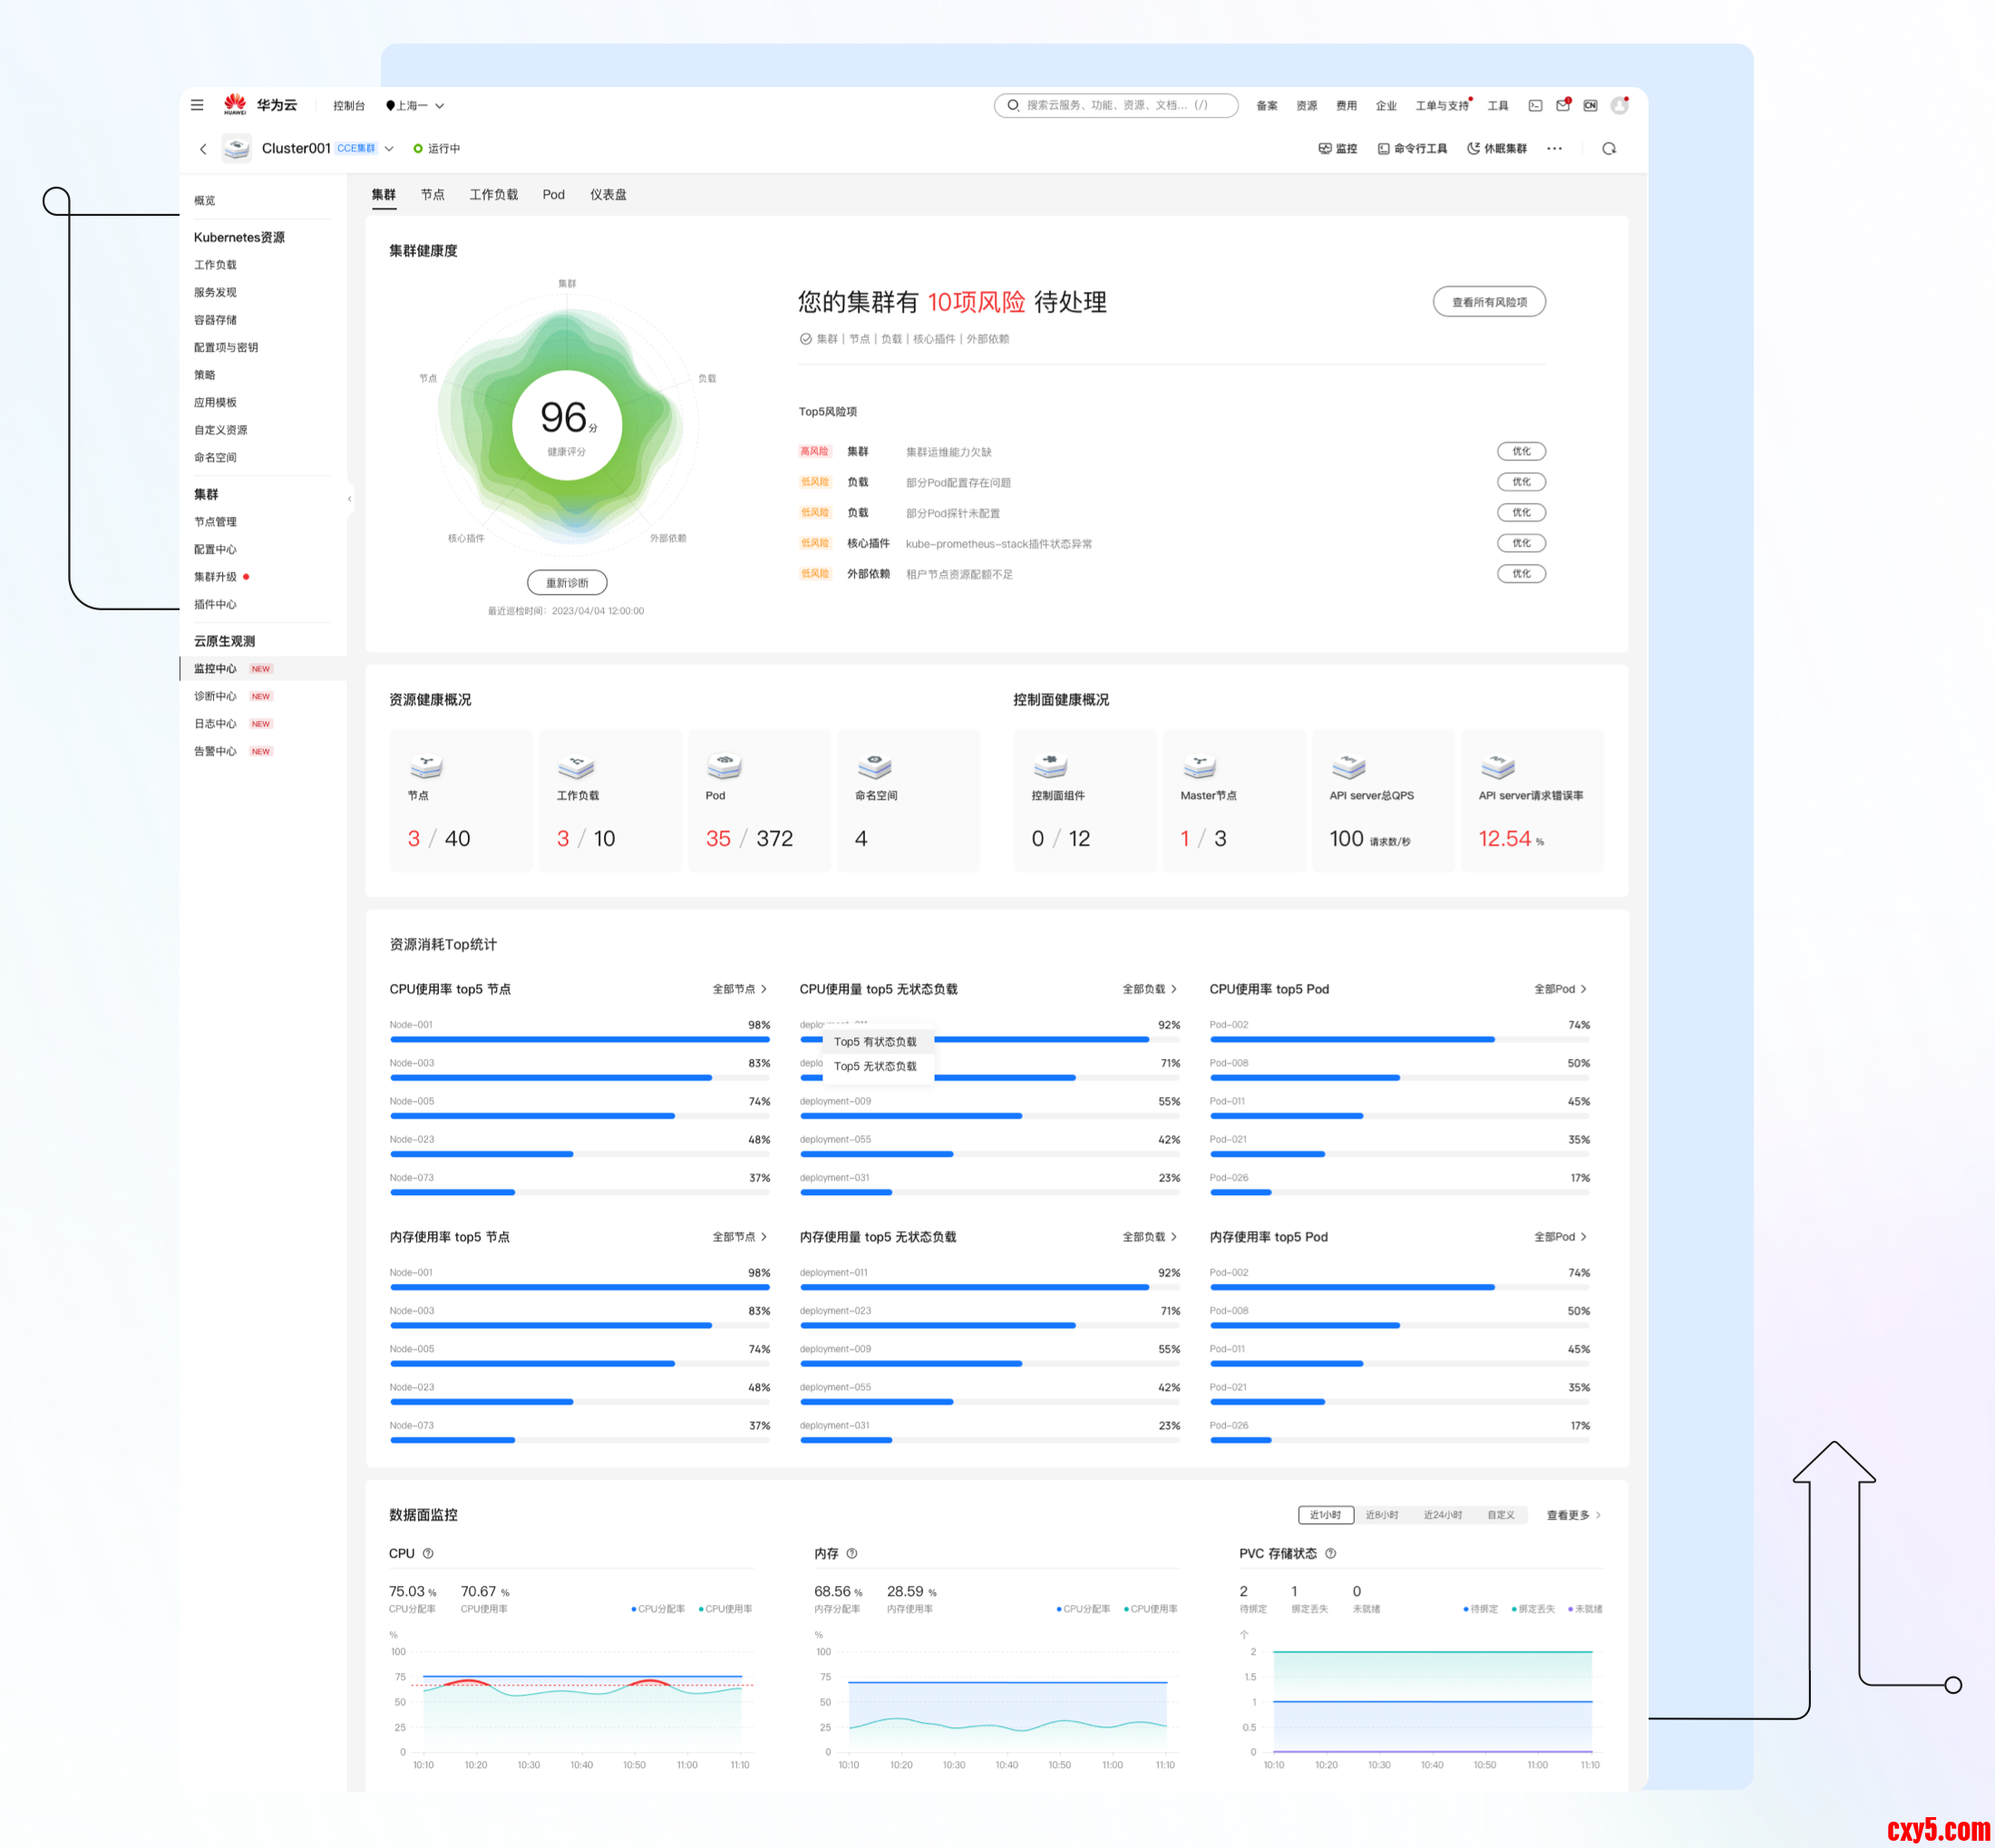
Task: Open the mail notifications icon
Action: point(1562,105)
